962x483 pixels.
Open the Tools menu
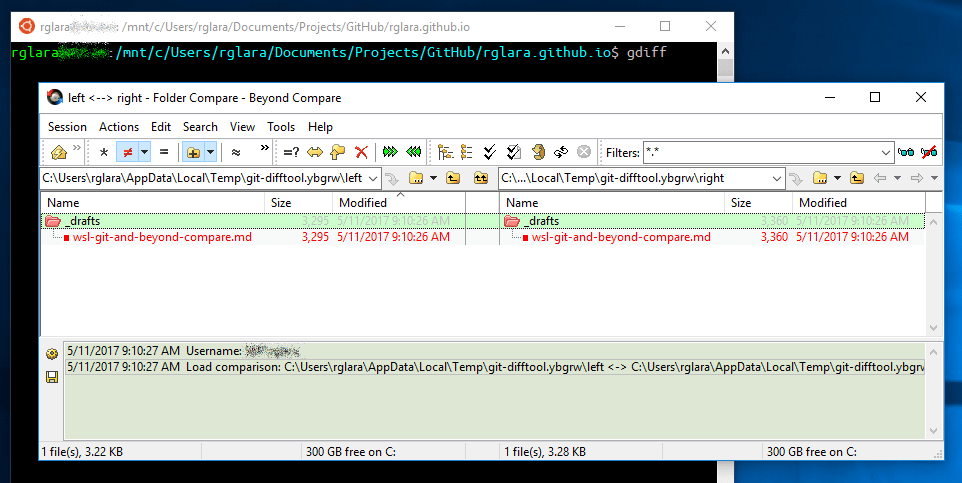pyautogui.click(x=281, y=127)
